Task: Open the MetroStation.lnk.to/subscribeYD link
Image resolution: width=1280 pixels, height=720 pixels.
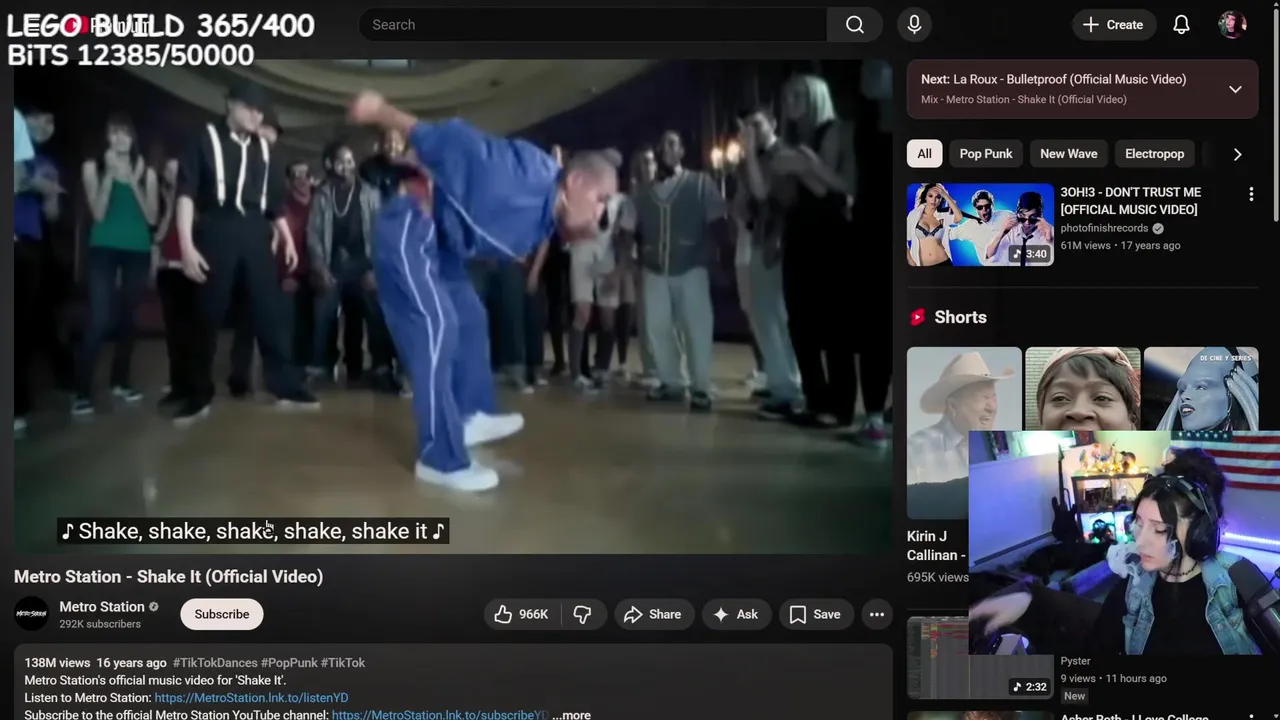Action: coord(440,715)
